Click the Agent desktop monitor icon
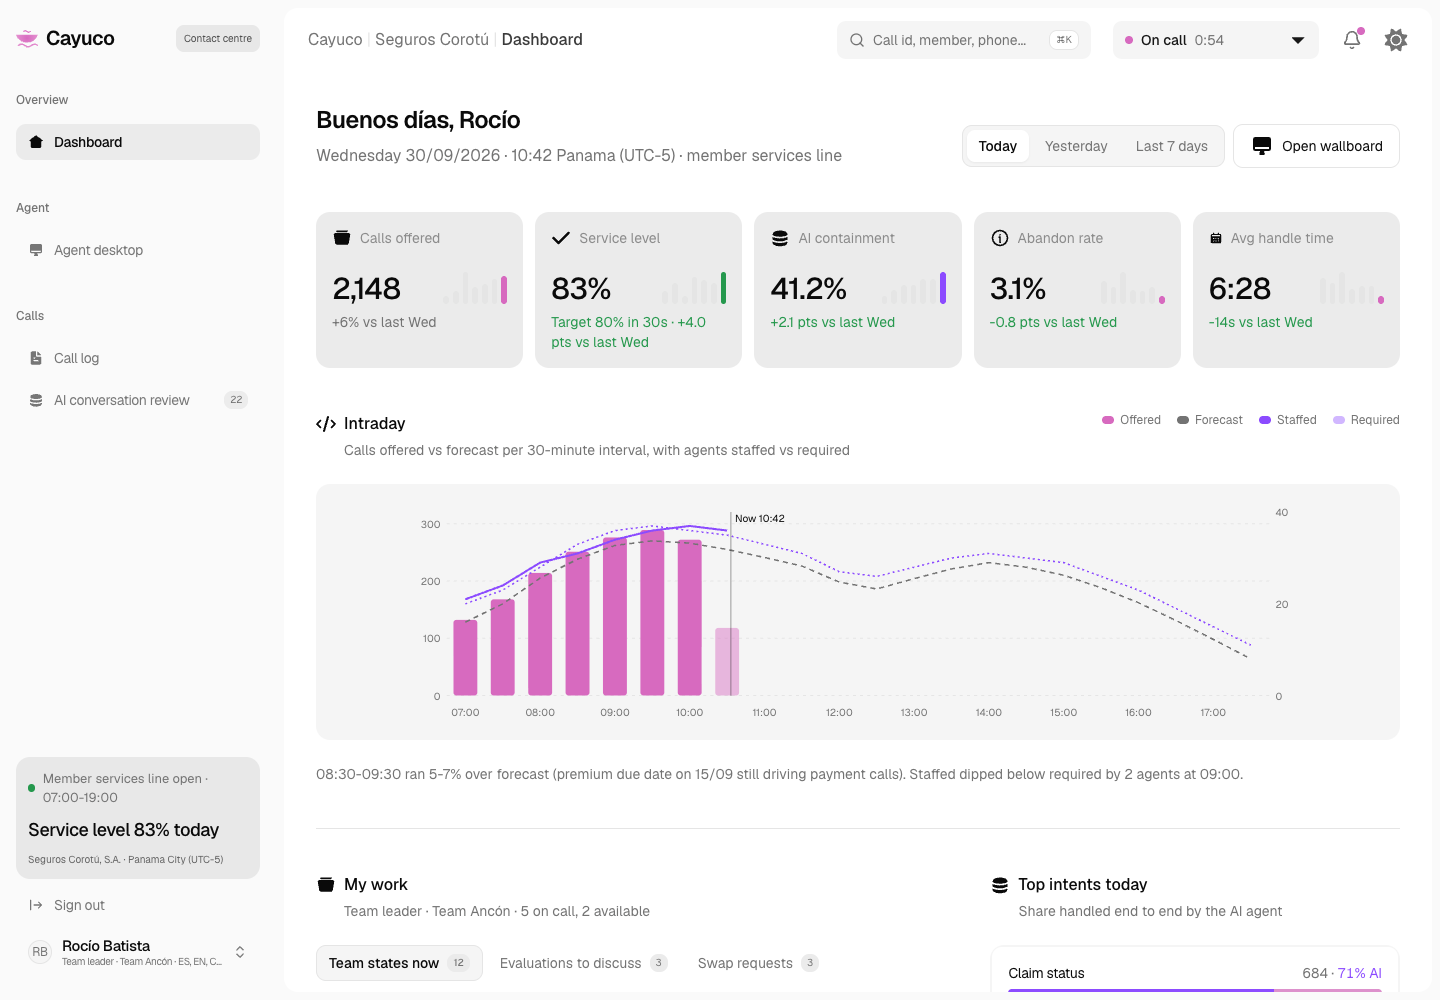Image resolution: width=1440 pixels, height=1000 pixels. coord(36,250)
